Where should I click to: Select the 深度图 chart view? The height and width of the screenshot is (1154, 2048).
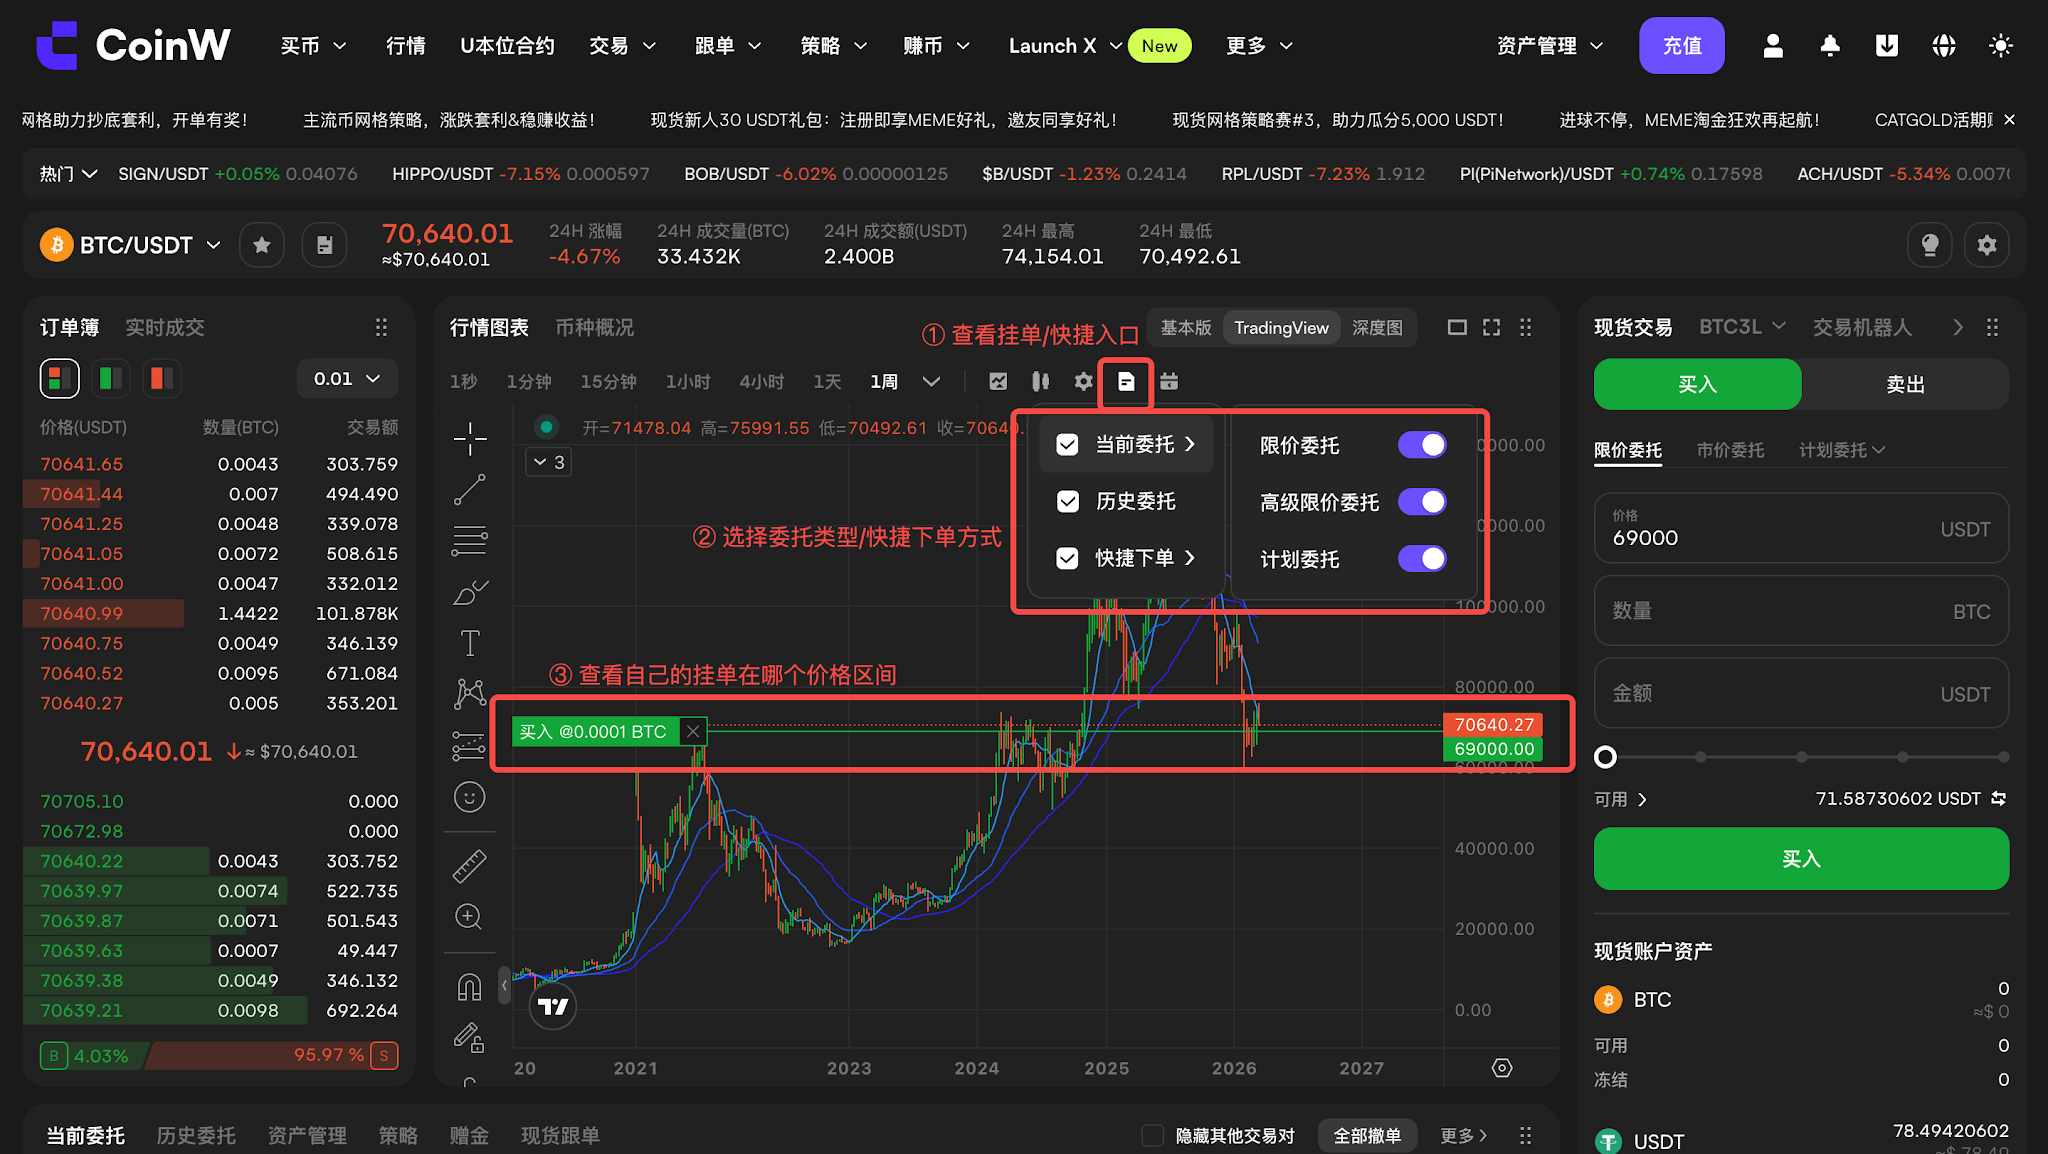point(1377,328)
